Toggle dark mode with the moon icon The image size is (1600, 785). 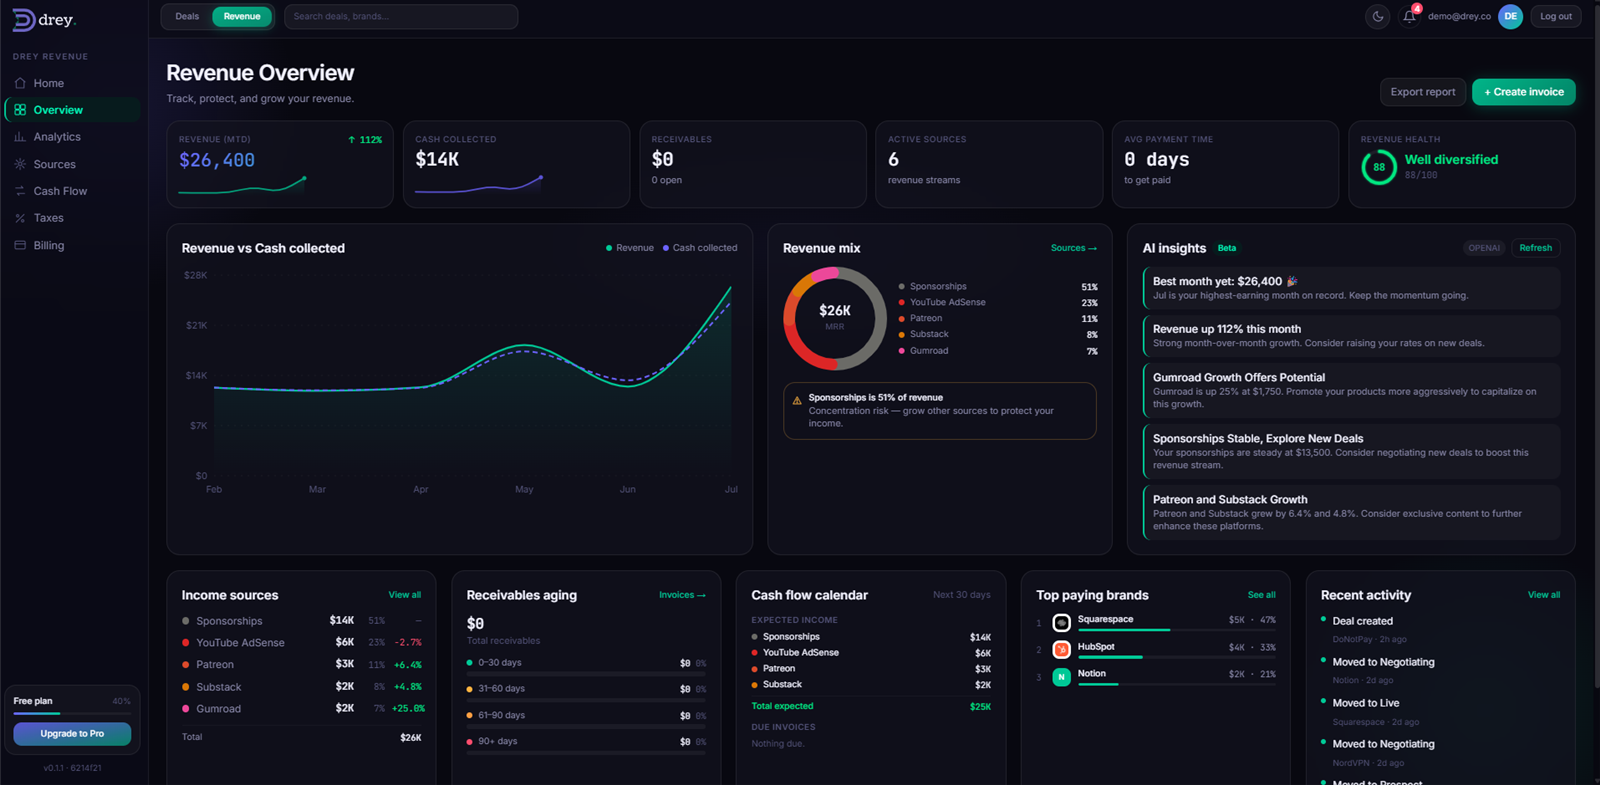click(x=1378, y=16)
